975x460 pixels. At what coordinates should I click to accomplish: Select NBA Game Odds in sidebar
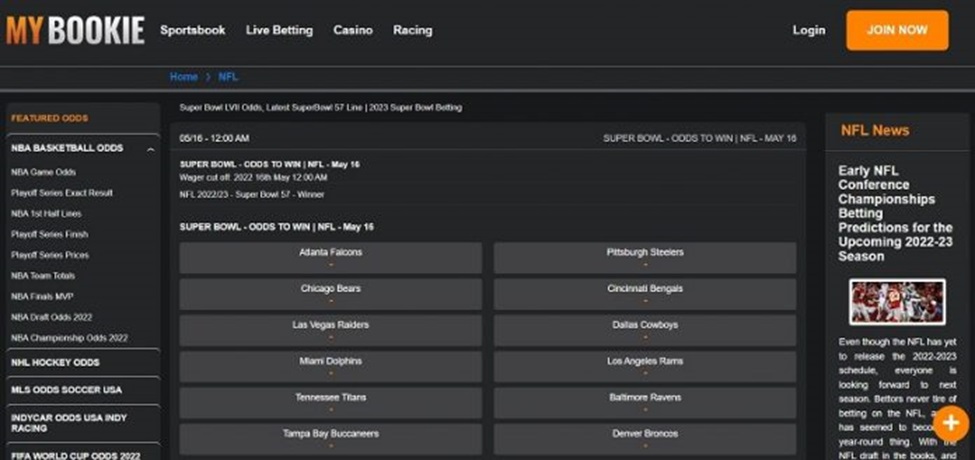44,172
